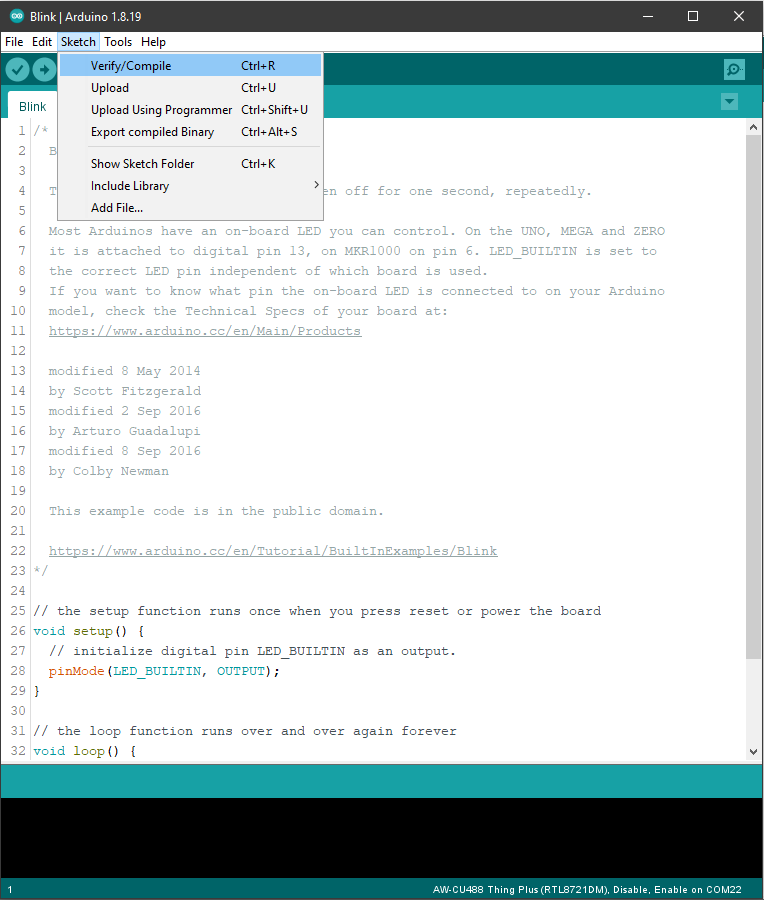
Task: Click the editor scrollbar down arrow
Action: pos(753,752)
